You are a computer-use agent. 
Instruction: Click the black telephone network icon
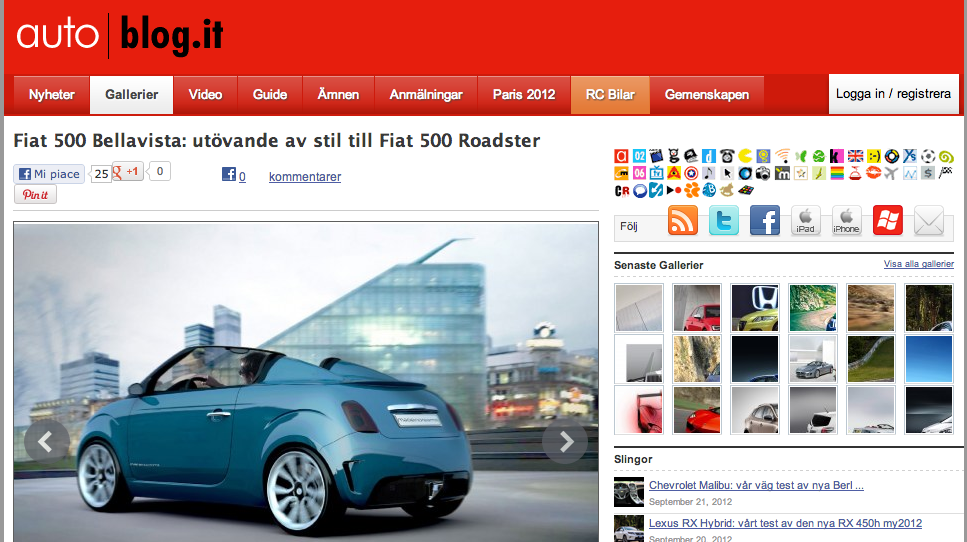pyautogui.click(x=727, y=156)
